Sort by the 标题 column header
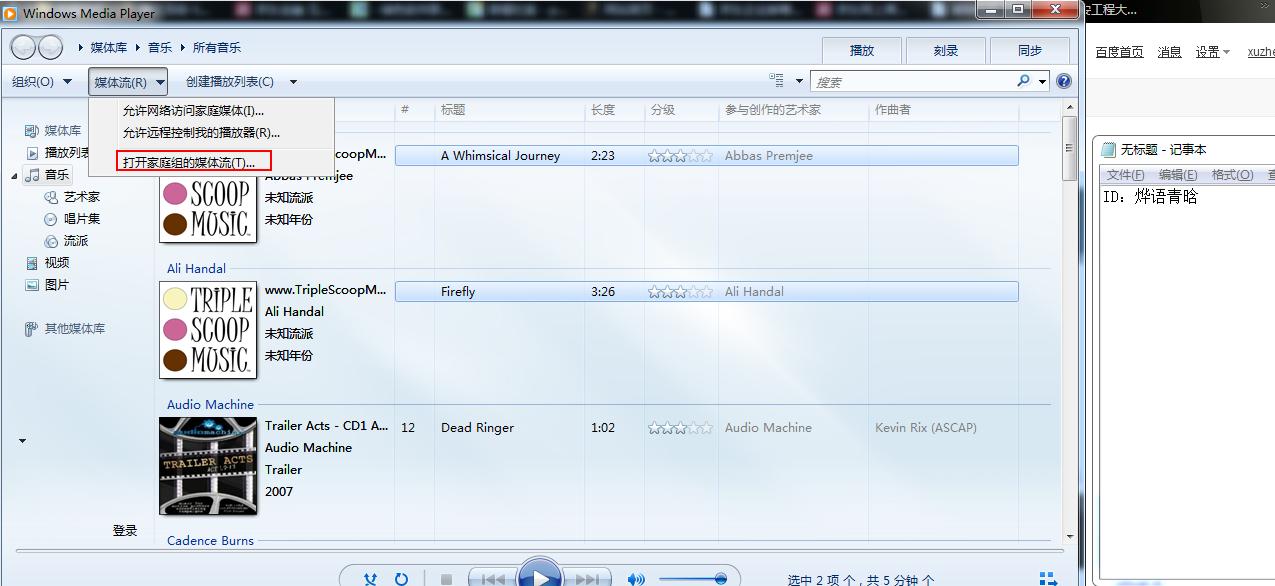Viewport: 1275px width, 586px height. pos(453,110)
